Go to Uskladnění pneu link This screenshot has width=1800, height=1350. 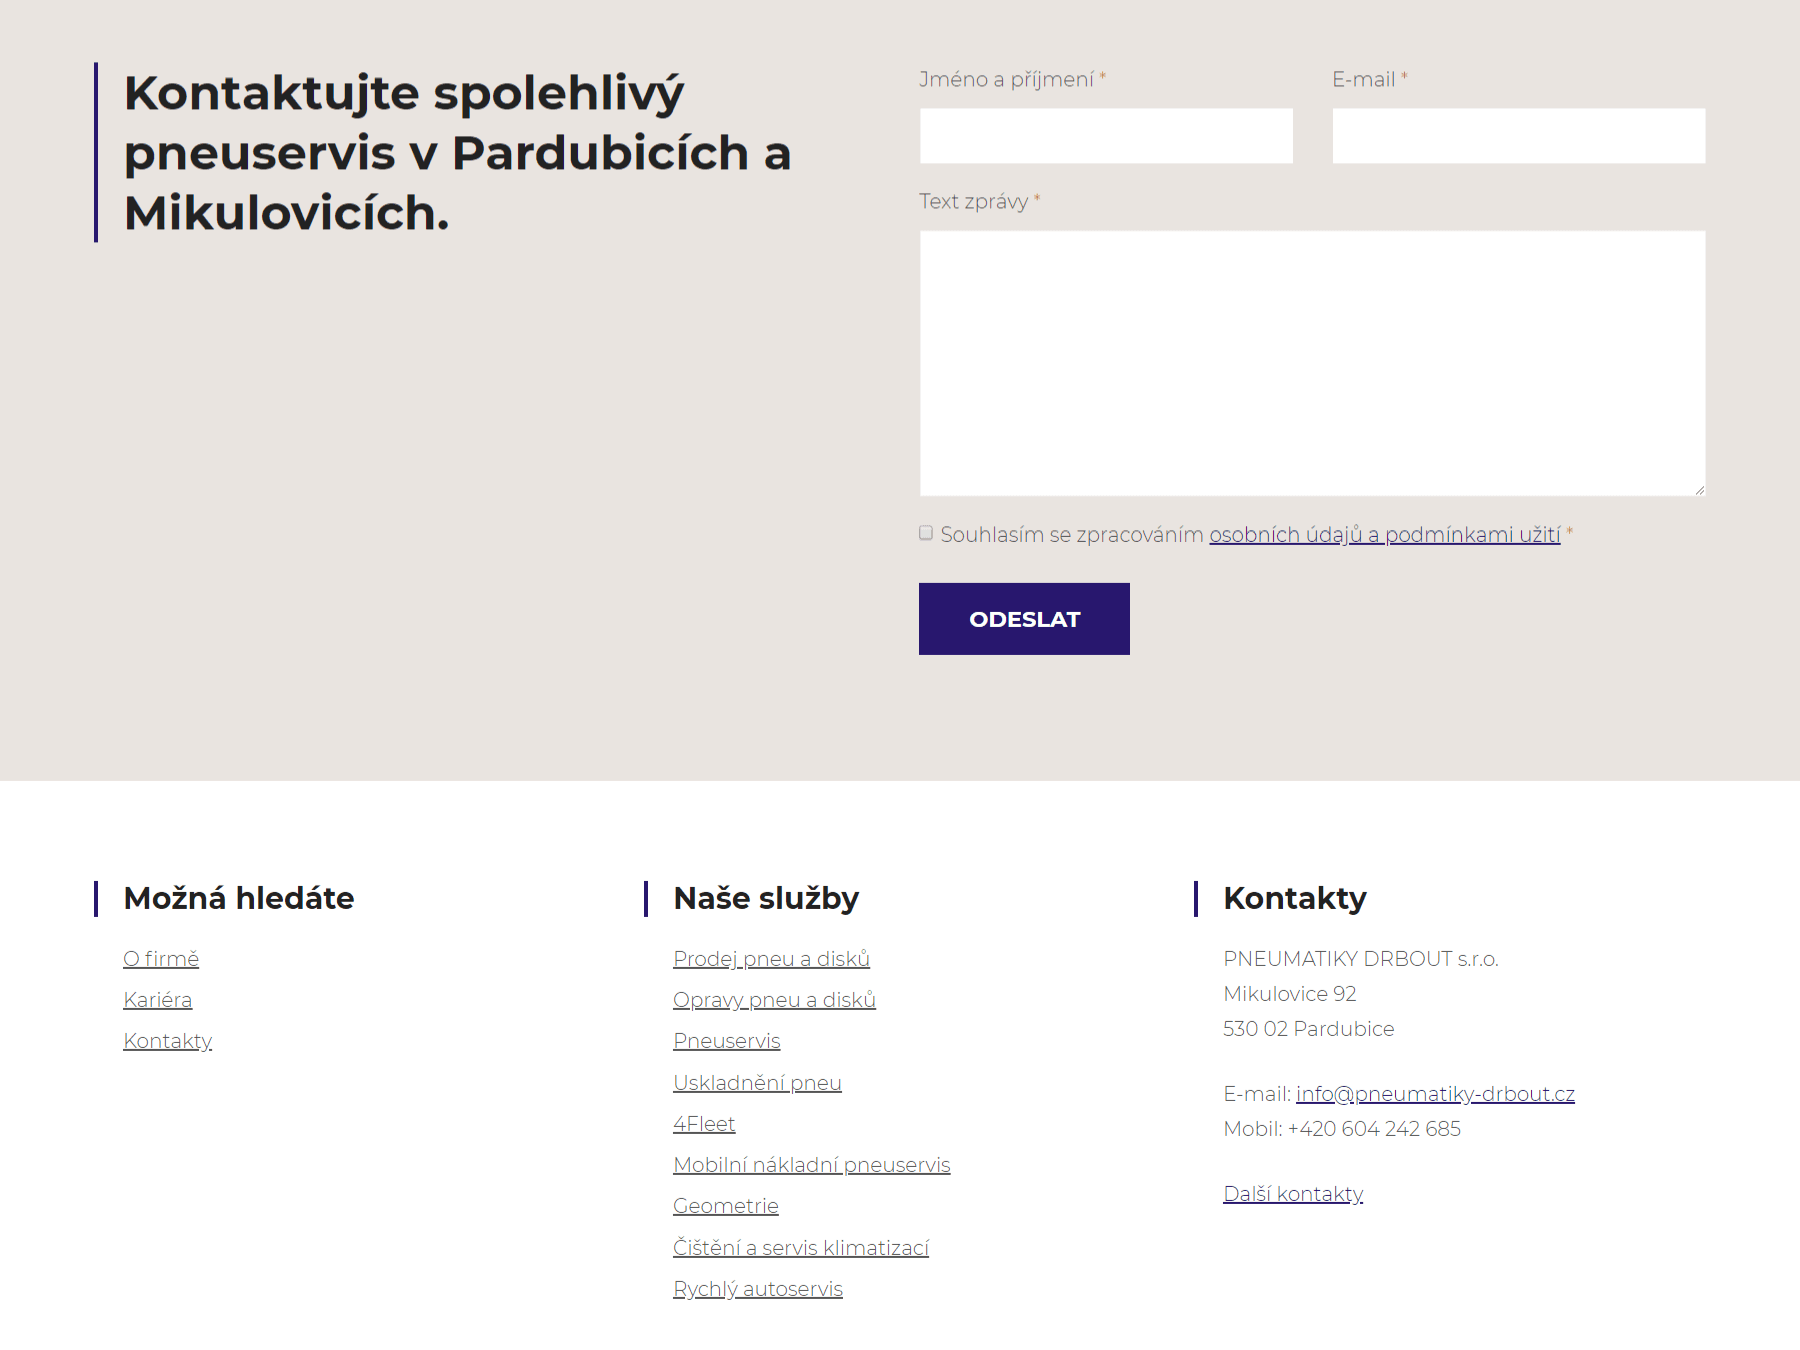click(757, 1083)
